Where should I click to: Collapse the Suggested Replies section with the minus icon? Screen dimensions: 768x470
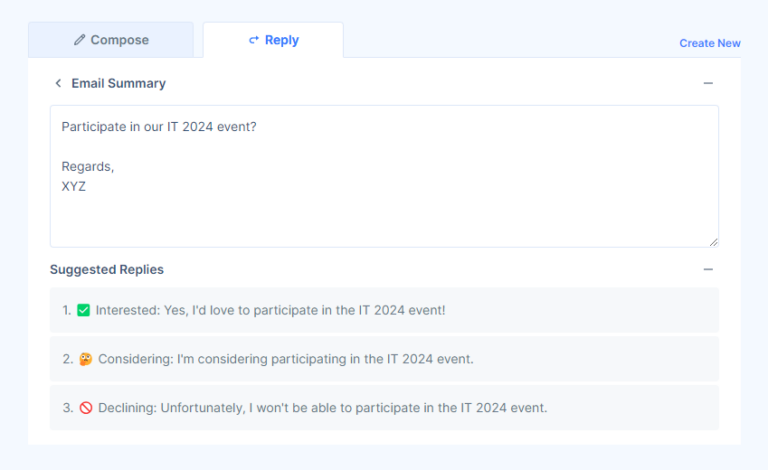(708, 269)
